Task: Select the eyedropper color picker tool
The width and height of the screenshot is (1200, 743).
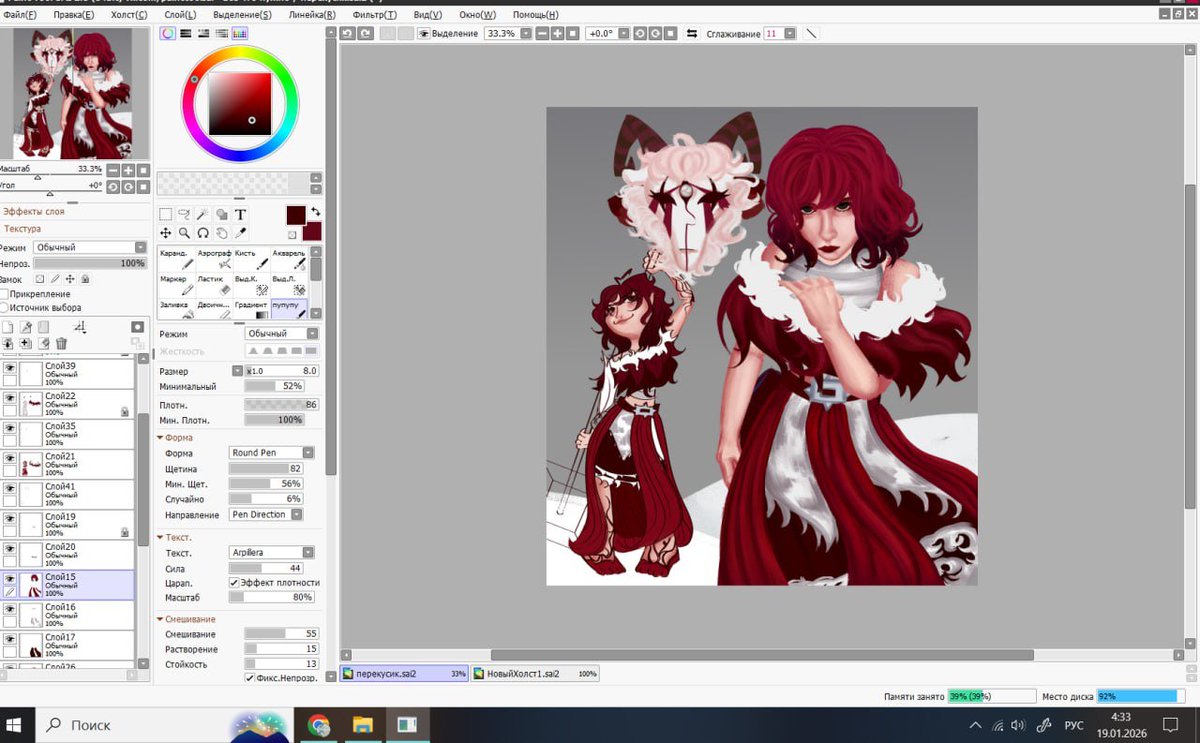Action: pyautogui.click(x=240, y=233)
